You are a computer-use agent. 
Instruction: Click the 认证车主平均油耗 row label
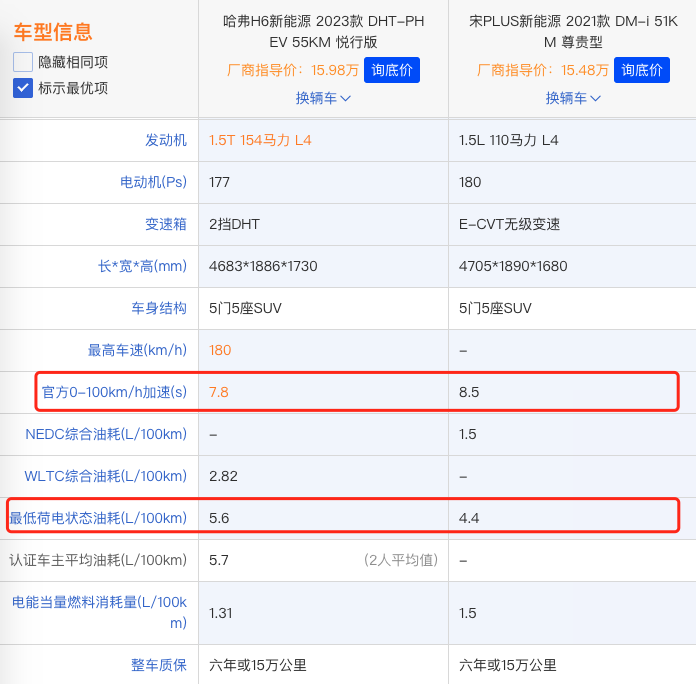coord(98,560)
